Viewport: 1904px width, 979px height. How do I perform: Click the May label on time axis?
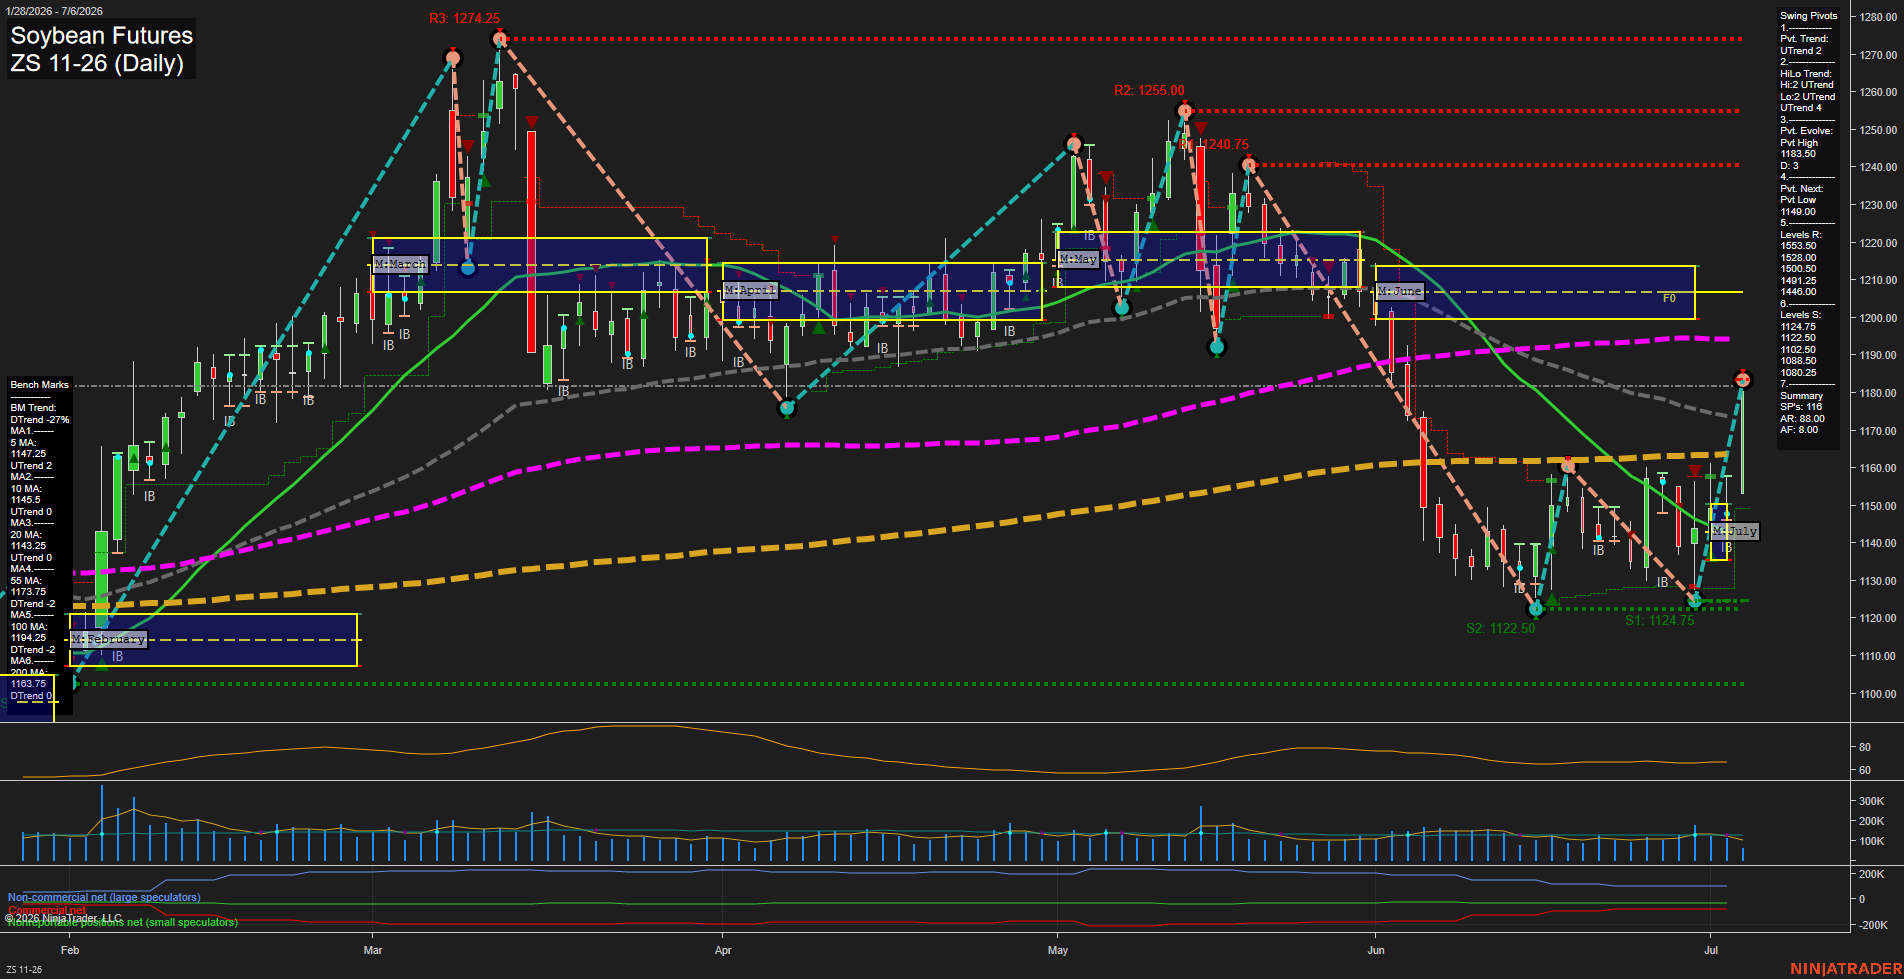pyautogui.click(x=1058, y=950)
